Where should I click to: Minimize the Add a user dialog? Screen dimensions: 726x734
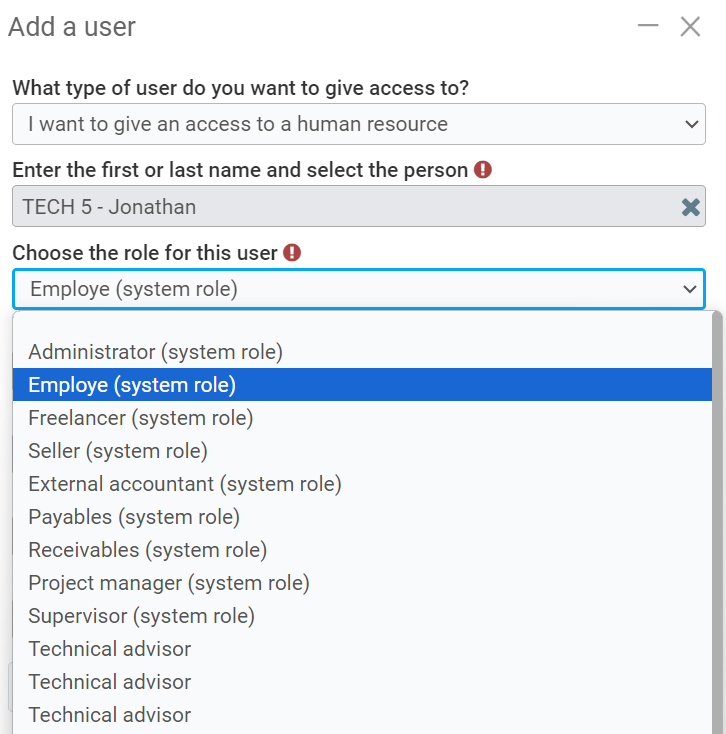pyautogui.click(x=648, y=26)
